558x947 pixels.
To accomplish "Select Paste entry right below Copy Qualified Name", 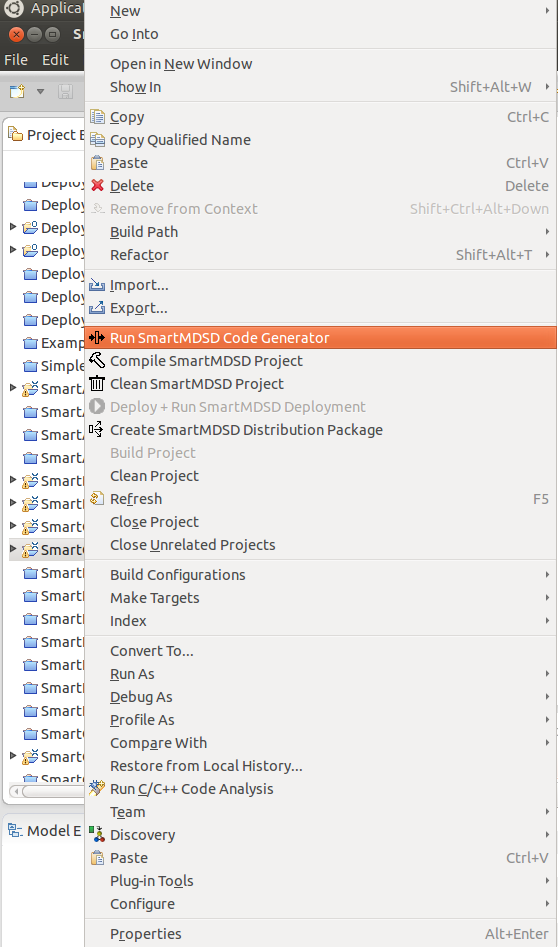I will point(320,163).
